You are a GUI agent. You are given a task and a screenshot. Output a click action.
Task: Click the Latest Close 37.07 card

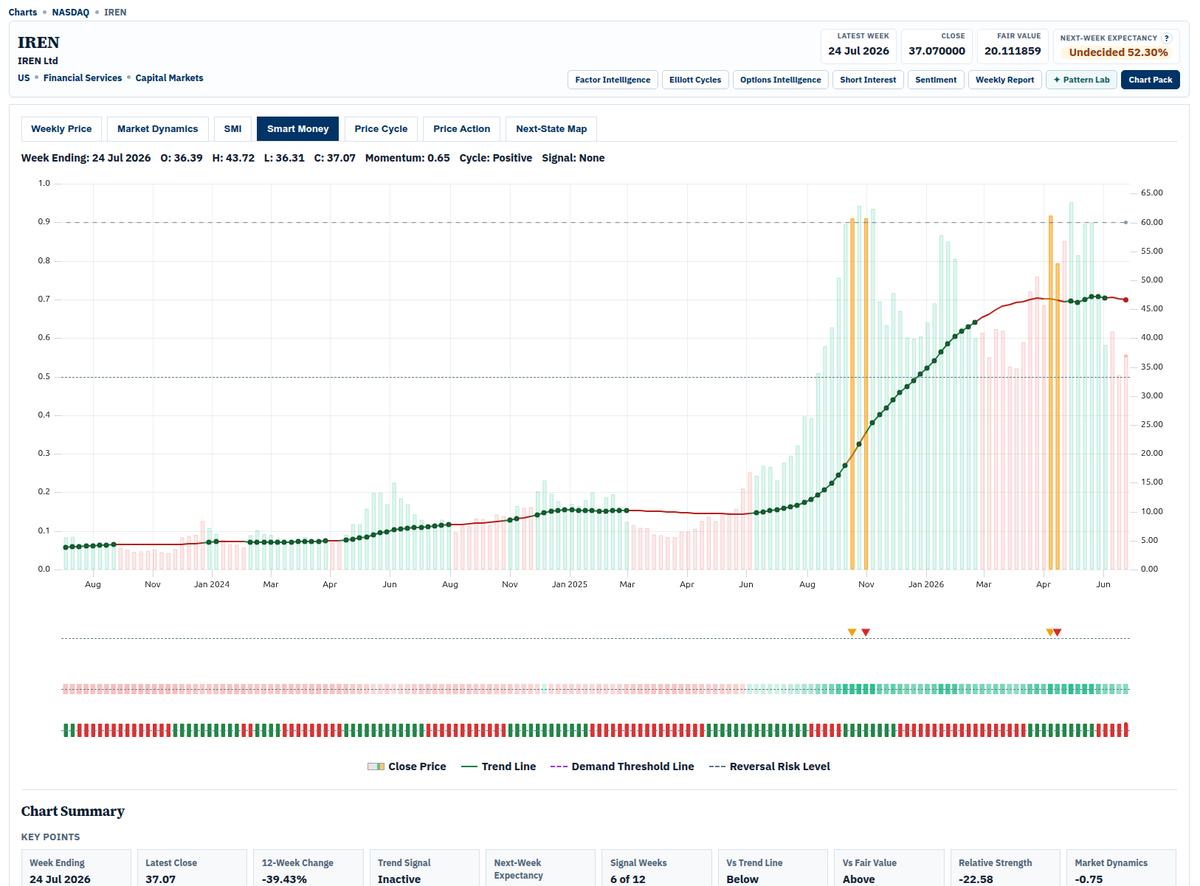pyautogui.click(x=192, y=868)
